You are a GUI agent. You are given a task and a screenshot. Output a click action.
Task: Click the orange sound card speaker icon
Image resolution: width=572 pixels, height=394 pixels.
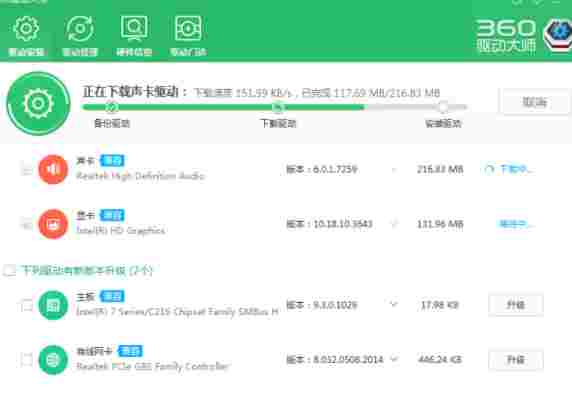point(53,169)
